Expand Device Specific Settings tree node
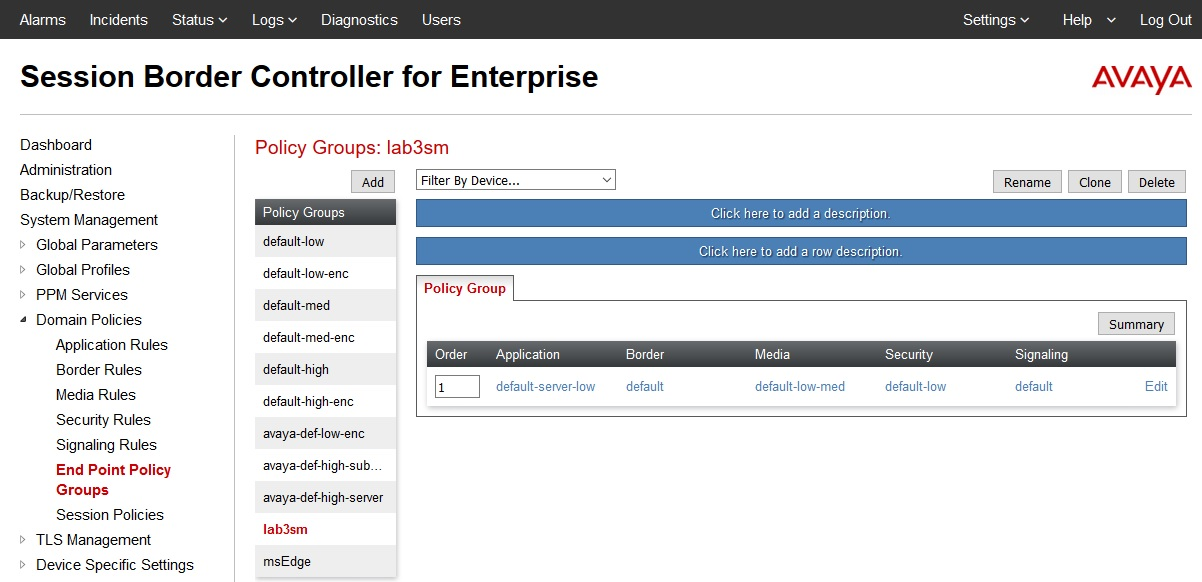The height and width of the screenshot is (582, 1202). (x=24, y=565)
